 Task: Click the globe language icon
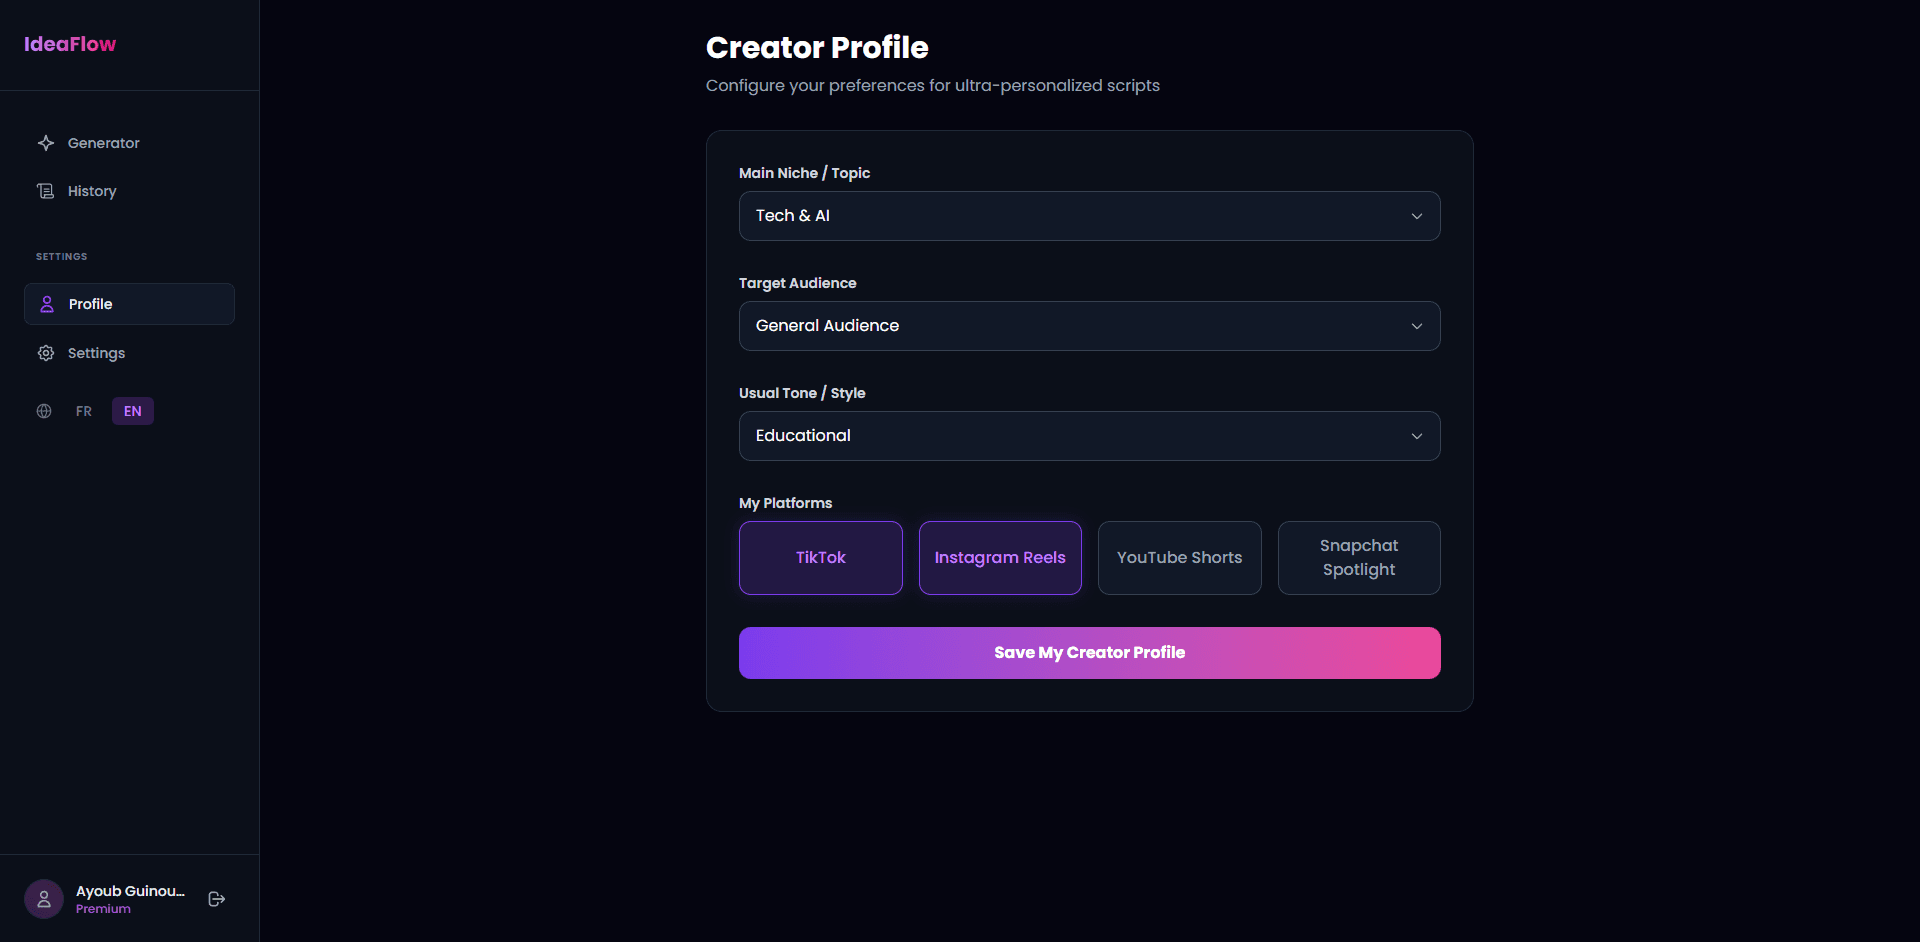pyautogui.click(x=43, y=411)
